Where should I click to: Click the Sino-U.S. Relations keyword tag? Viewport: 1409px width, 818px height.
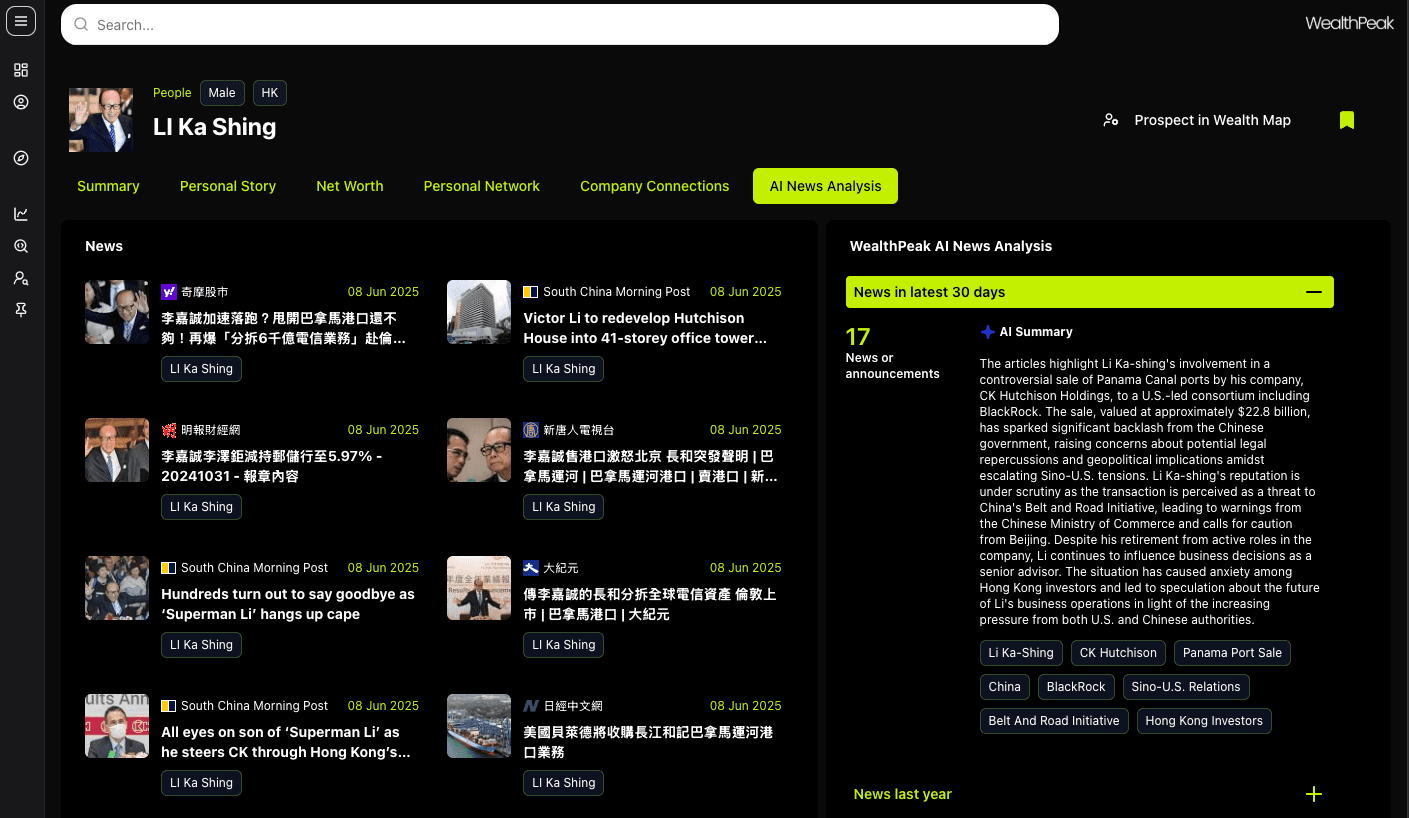click(1186, 687)
